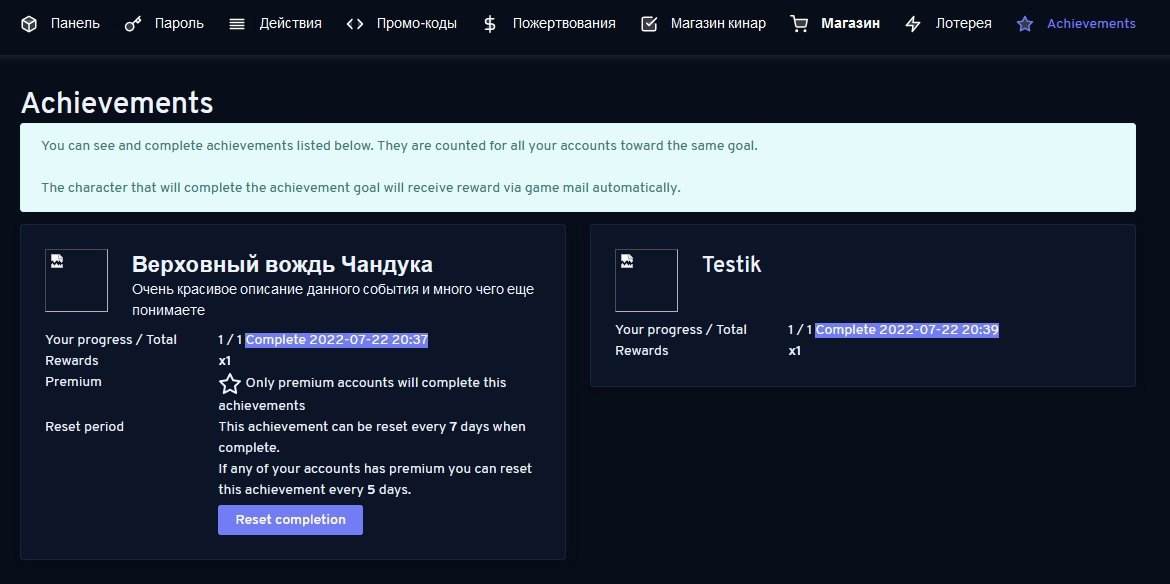Image resolution: width=1170 pixels, height=584 pixels.
Task: Click the key icon beside Пароль
Action: pyautogui.click(x=133, y=23)
